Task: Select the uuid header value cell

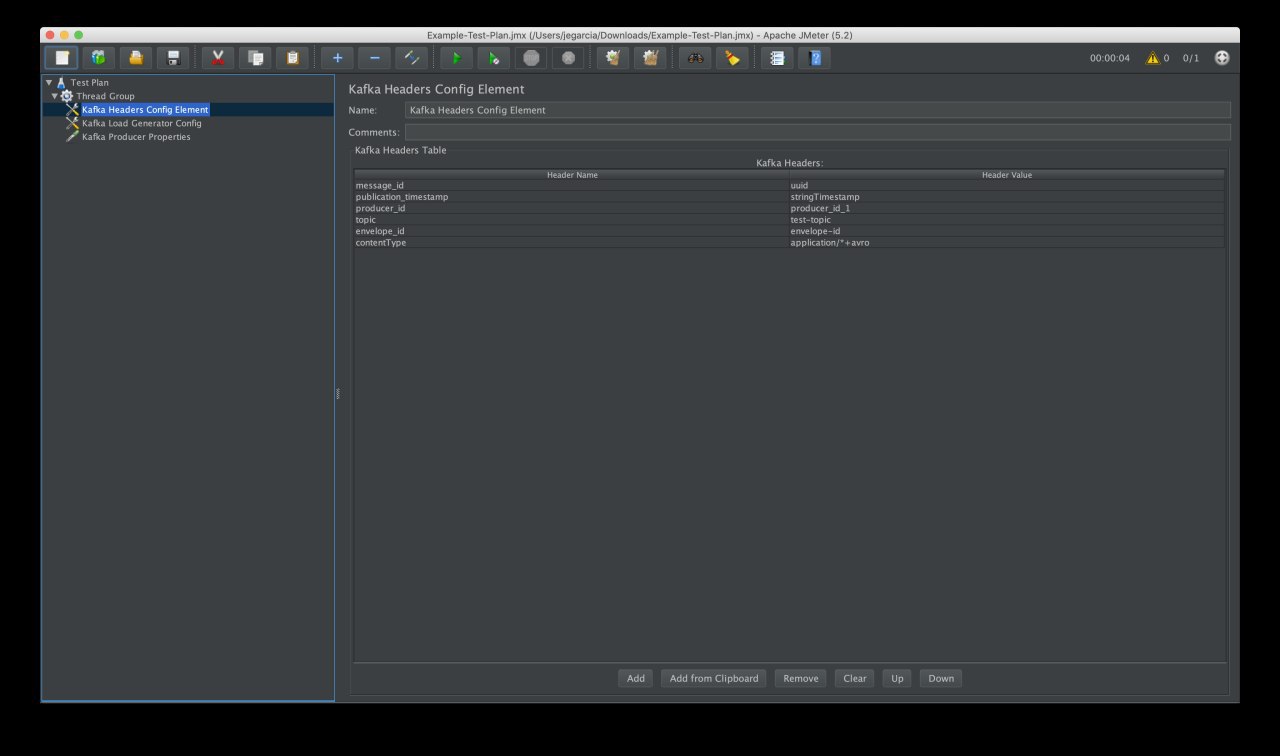Action: pos(1007,185)
